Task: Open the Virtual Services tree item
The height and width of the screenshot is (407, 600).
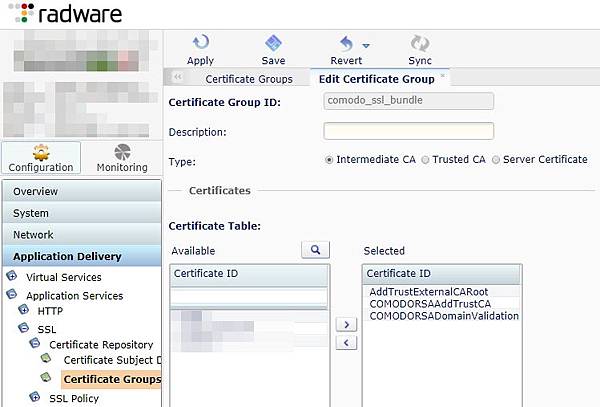Action: tap(63, 277)
